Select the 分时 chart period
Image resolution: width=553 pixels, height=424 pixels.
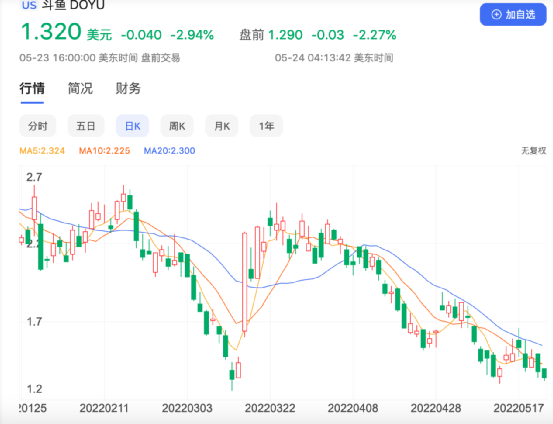point(38,126)
